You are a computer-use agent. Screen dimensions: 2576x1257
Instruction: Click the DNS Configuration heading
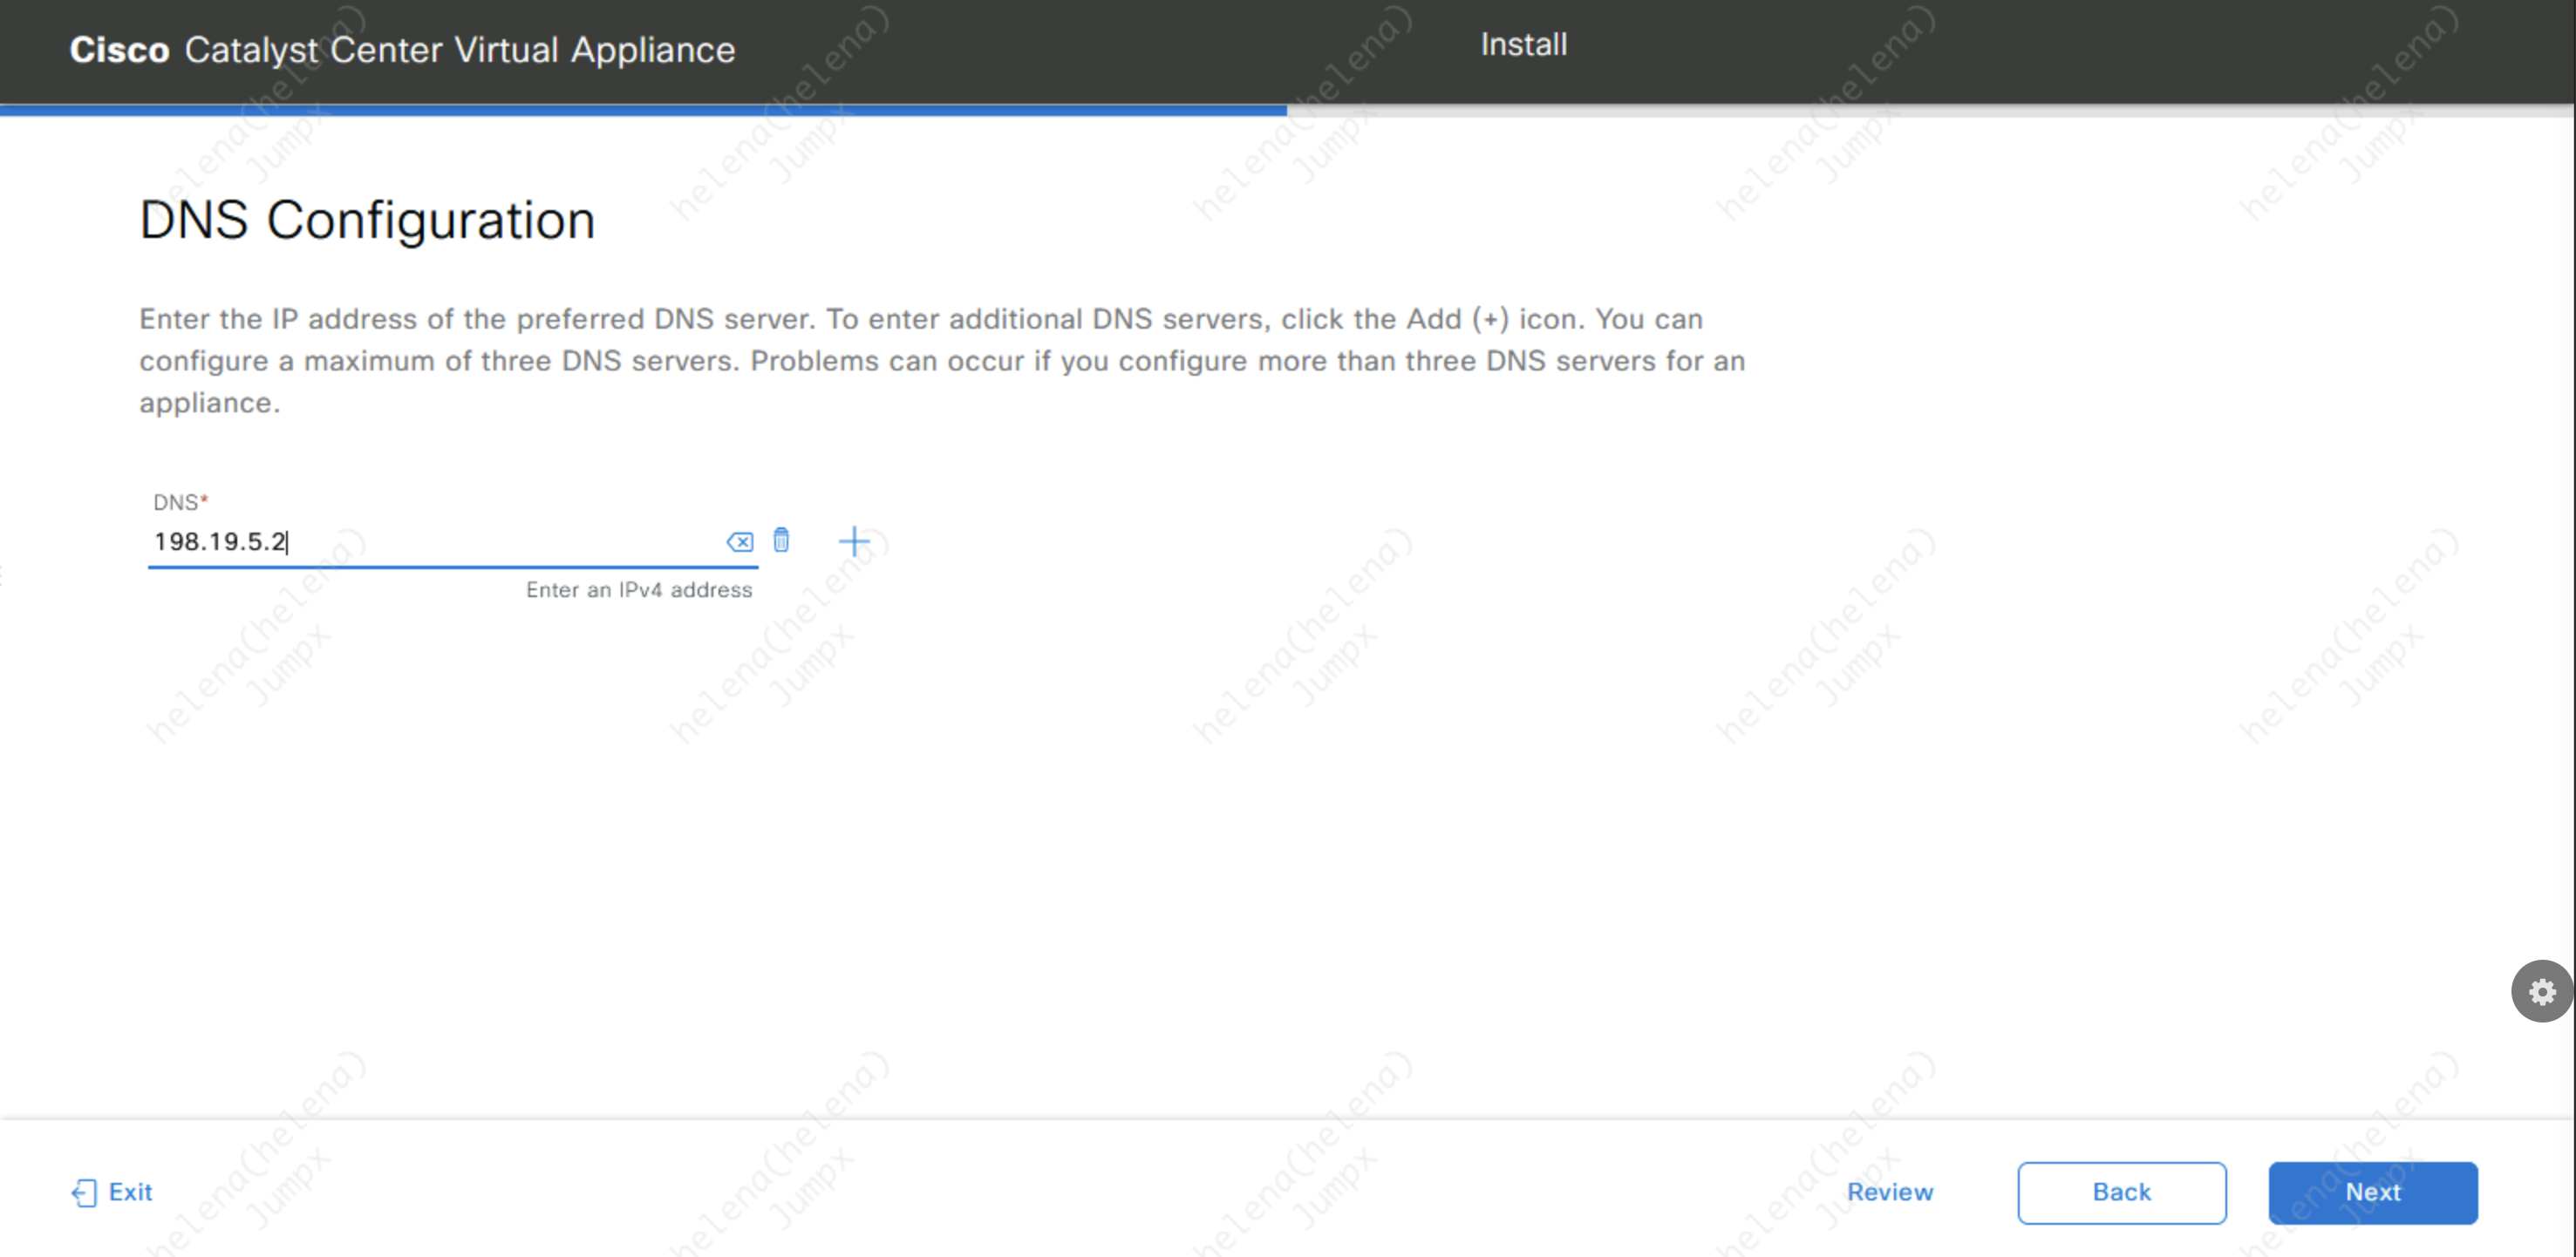click(367, 220)
